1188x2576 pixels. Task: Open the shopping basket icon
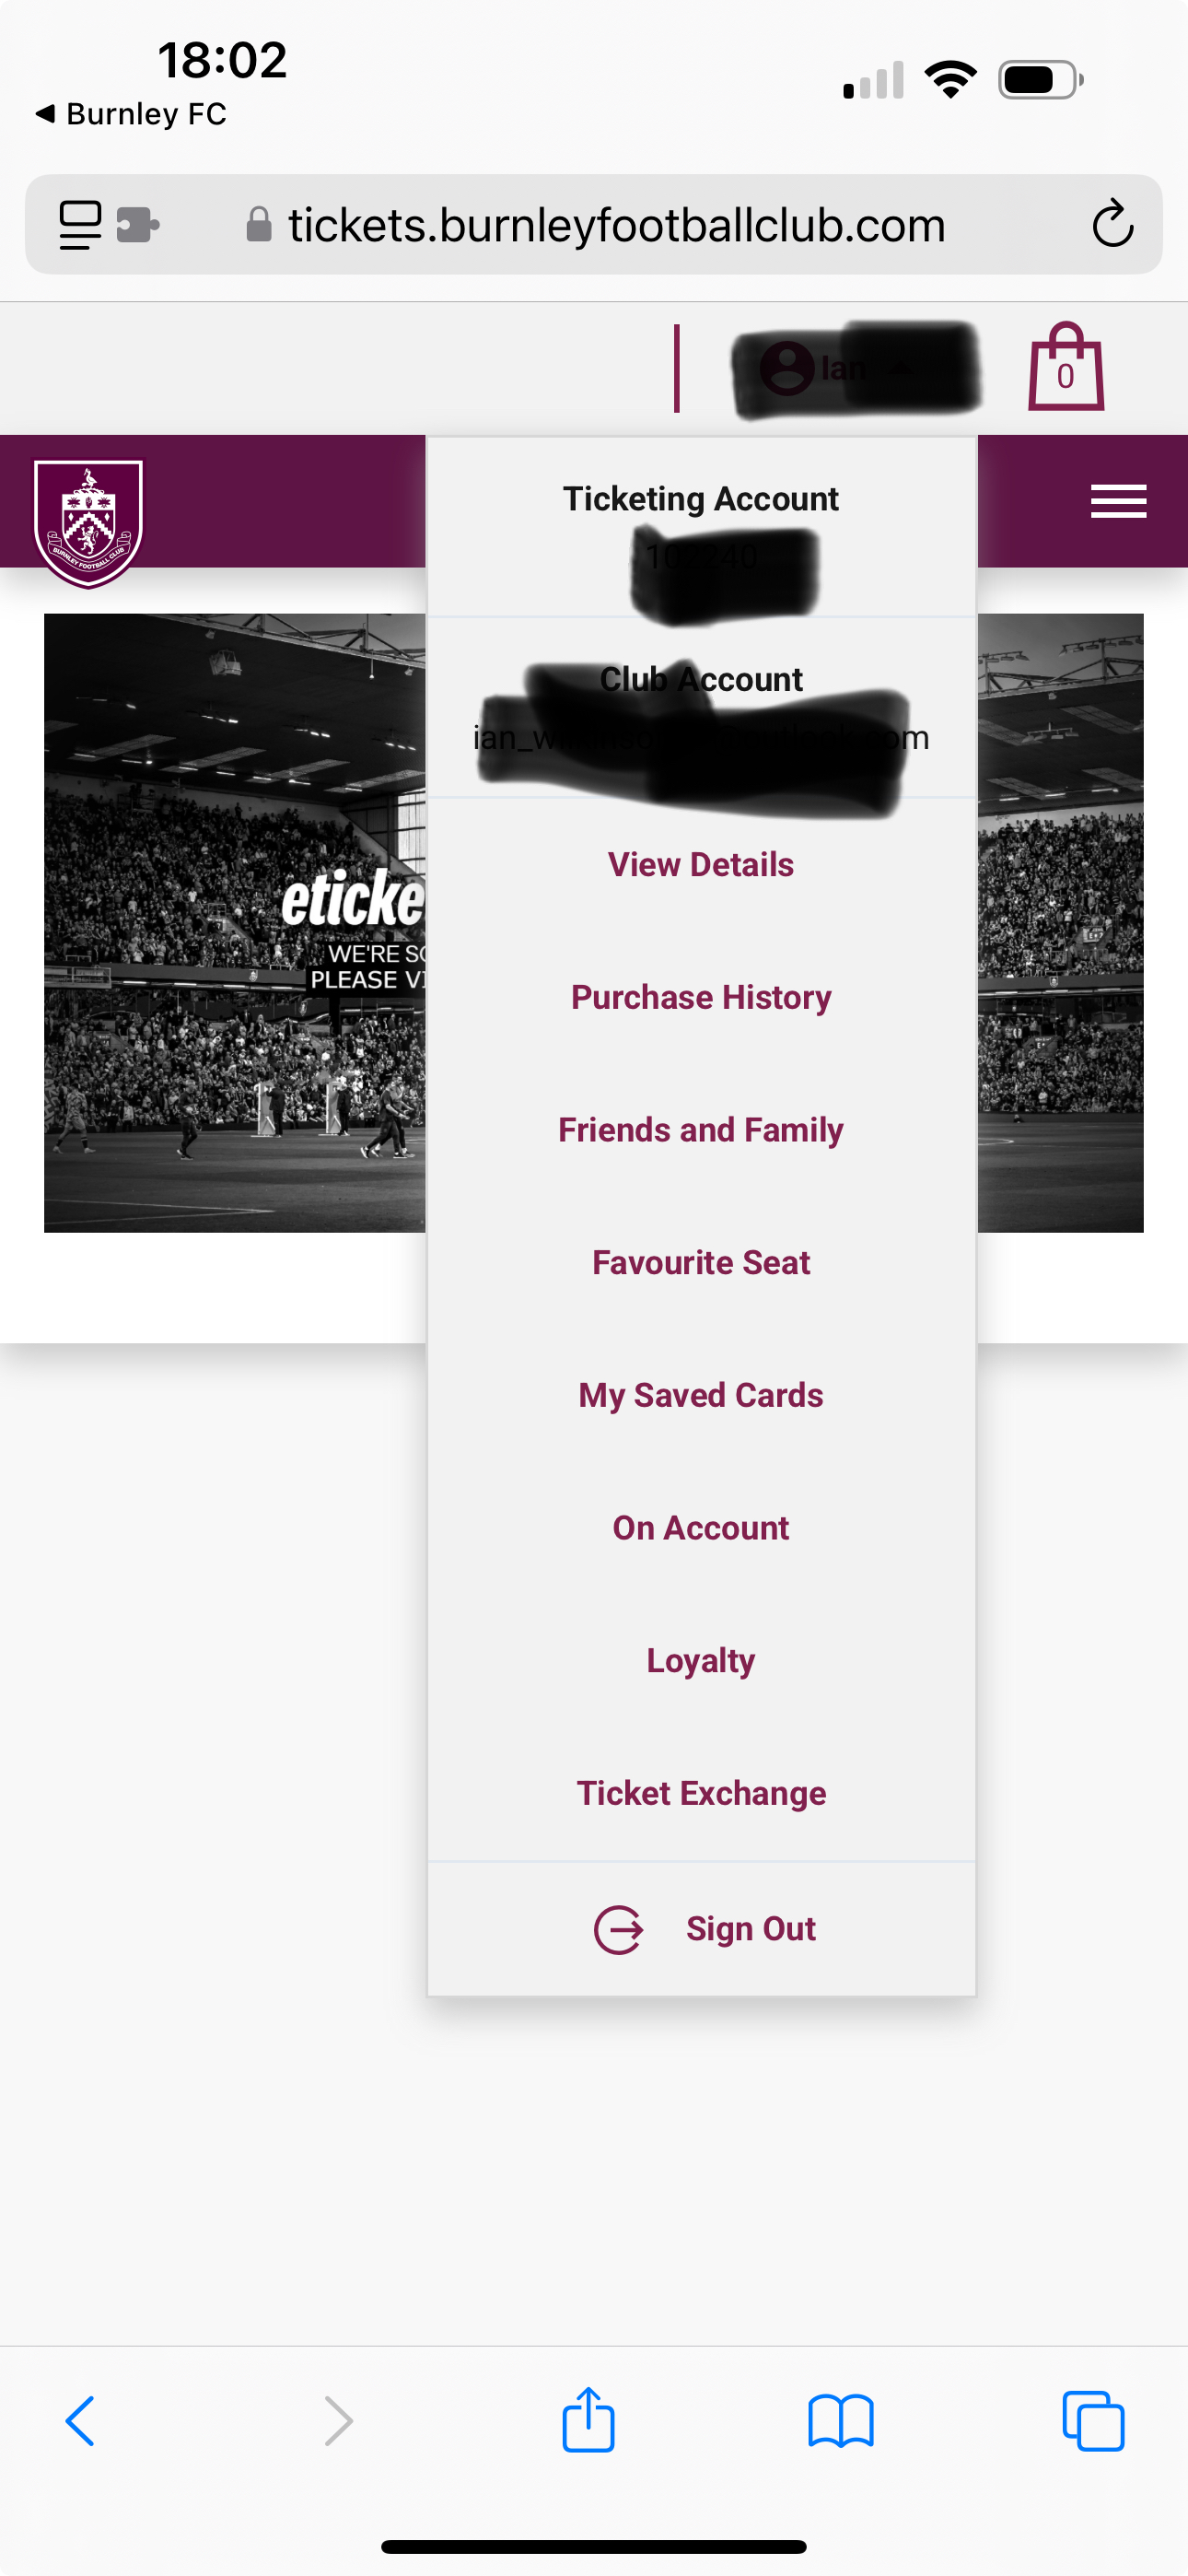tap(1065, 367)
